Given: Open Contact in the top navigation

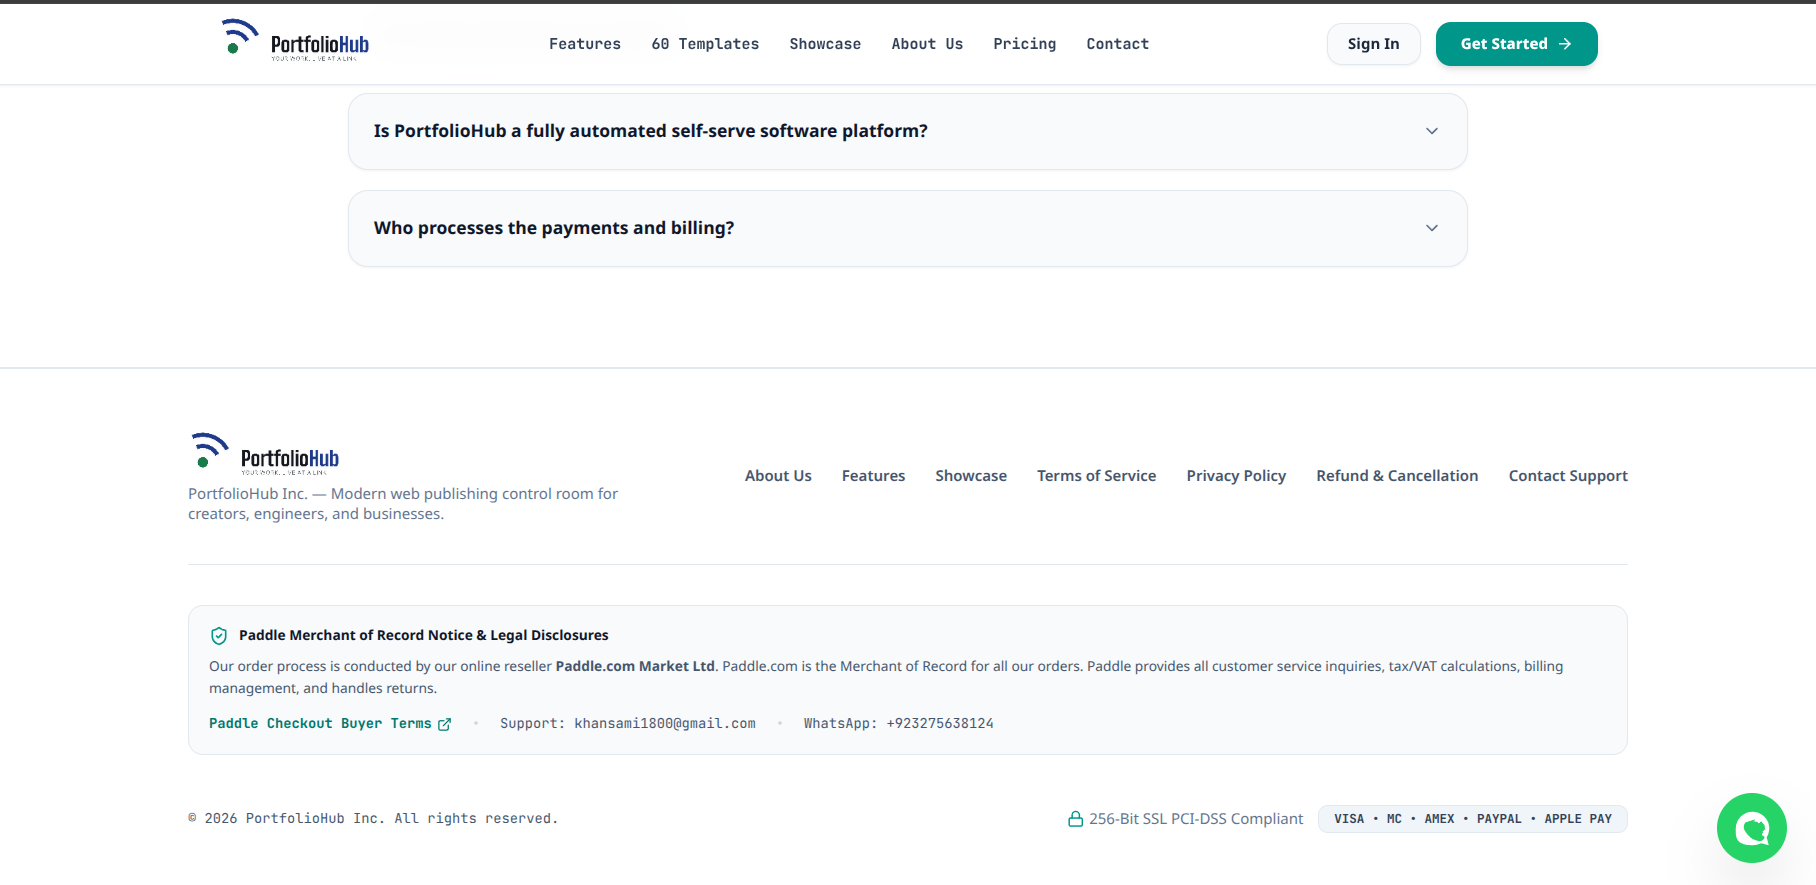Looking at the screenshot, I should [1118, 44].
